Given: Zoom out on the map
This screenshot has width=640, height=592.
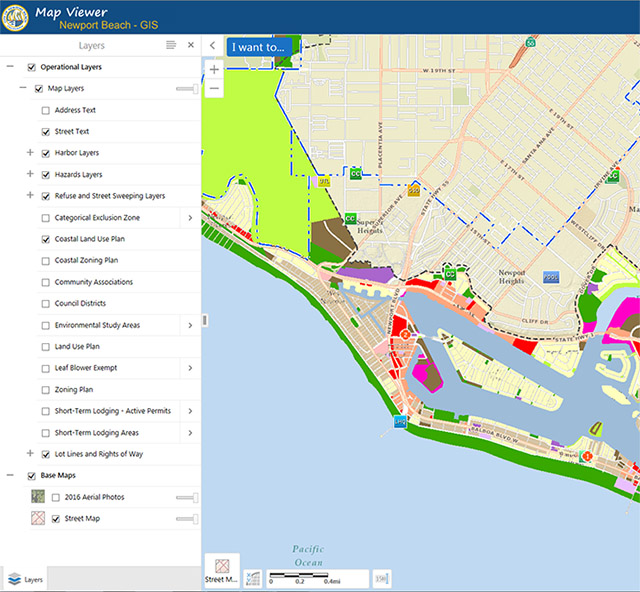Looking at the screenshot, I should coord(214,89).
